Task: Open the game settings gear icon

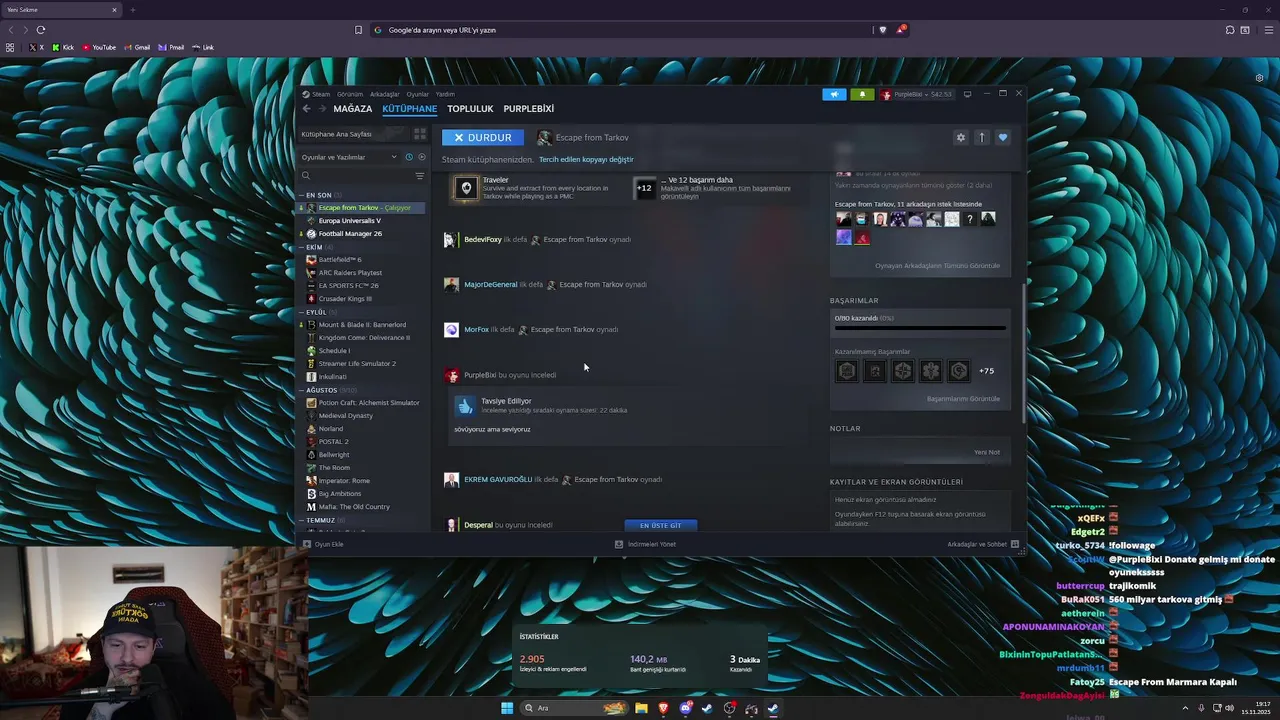Action: click(x=961, y=138)
